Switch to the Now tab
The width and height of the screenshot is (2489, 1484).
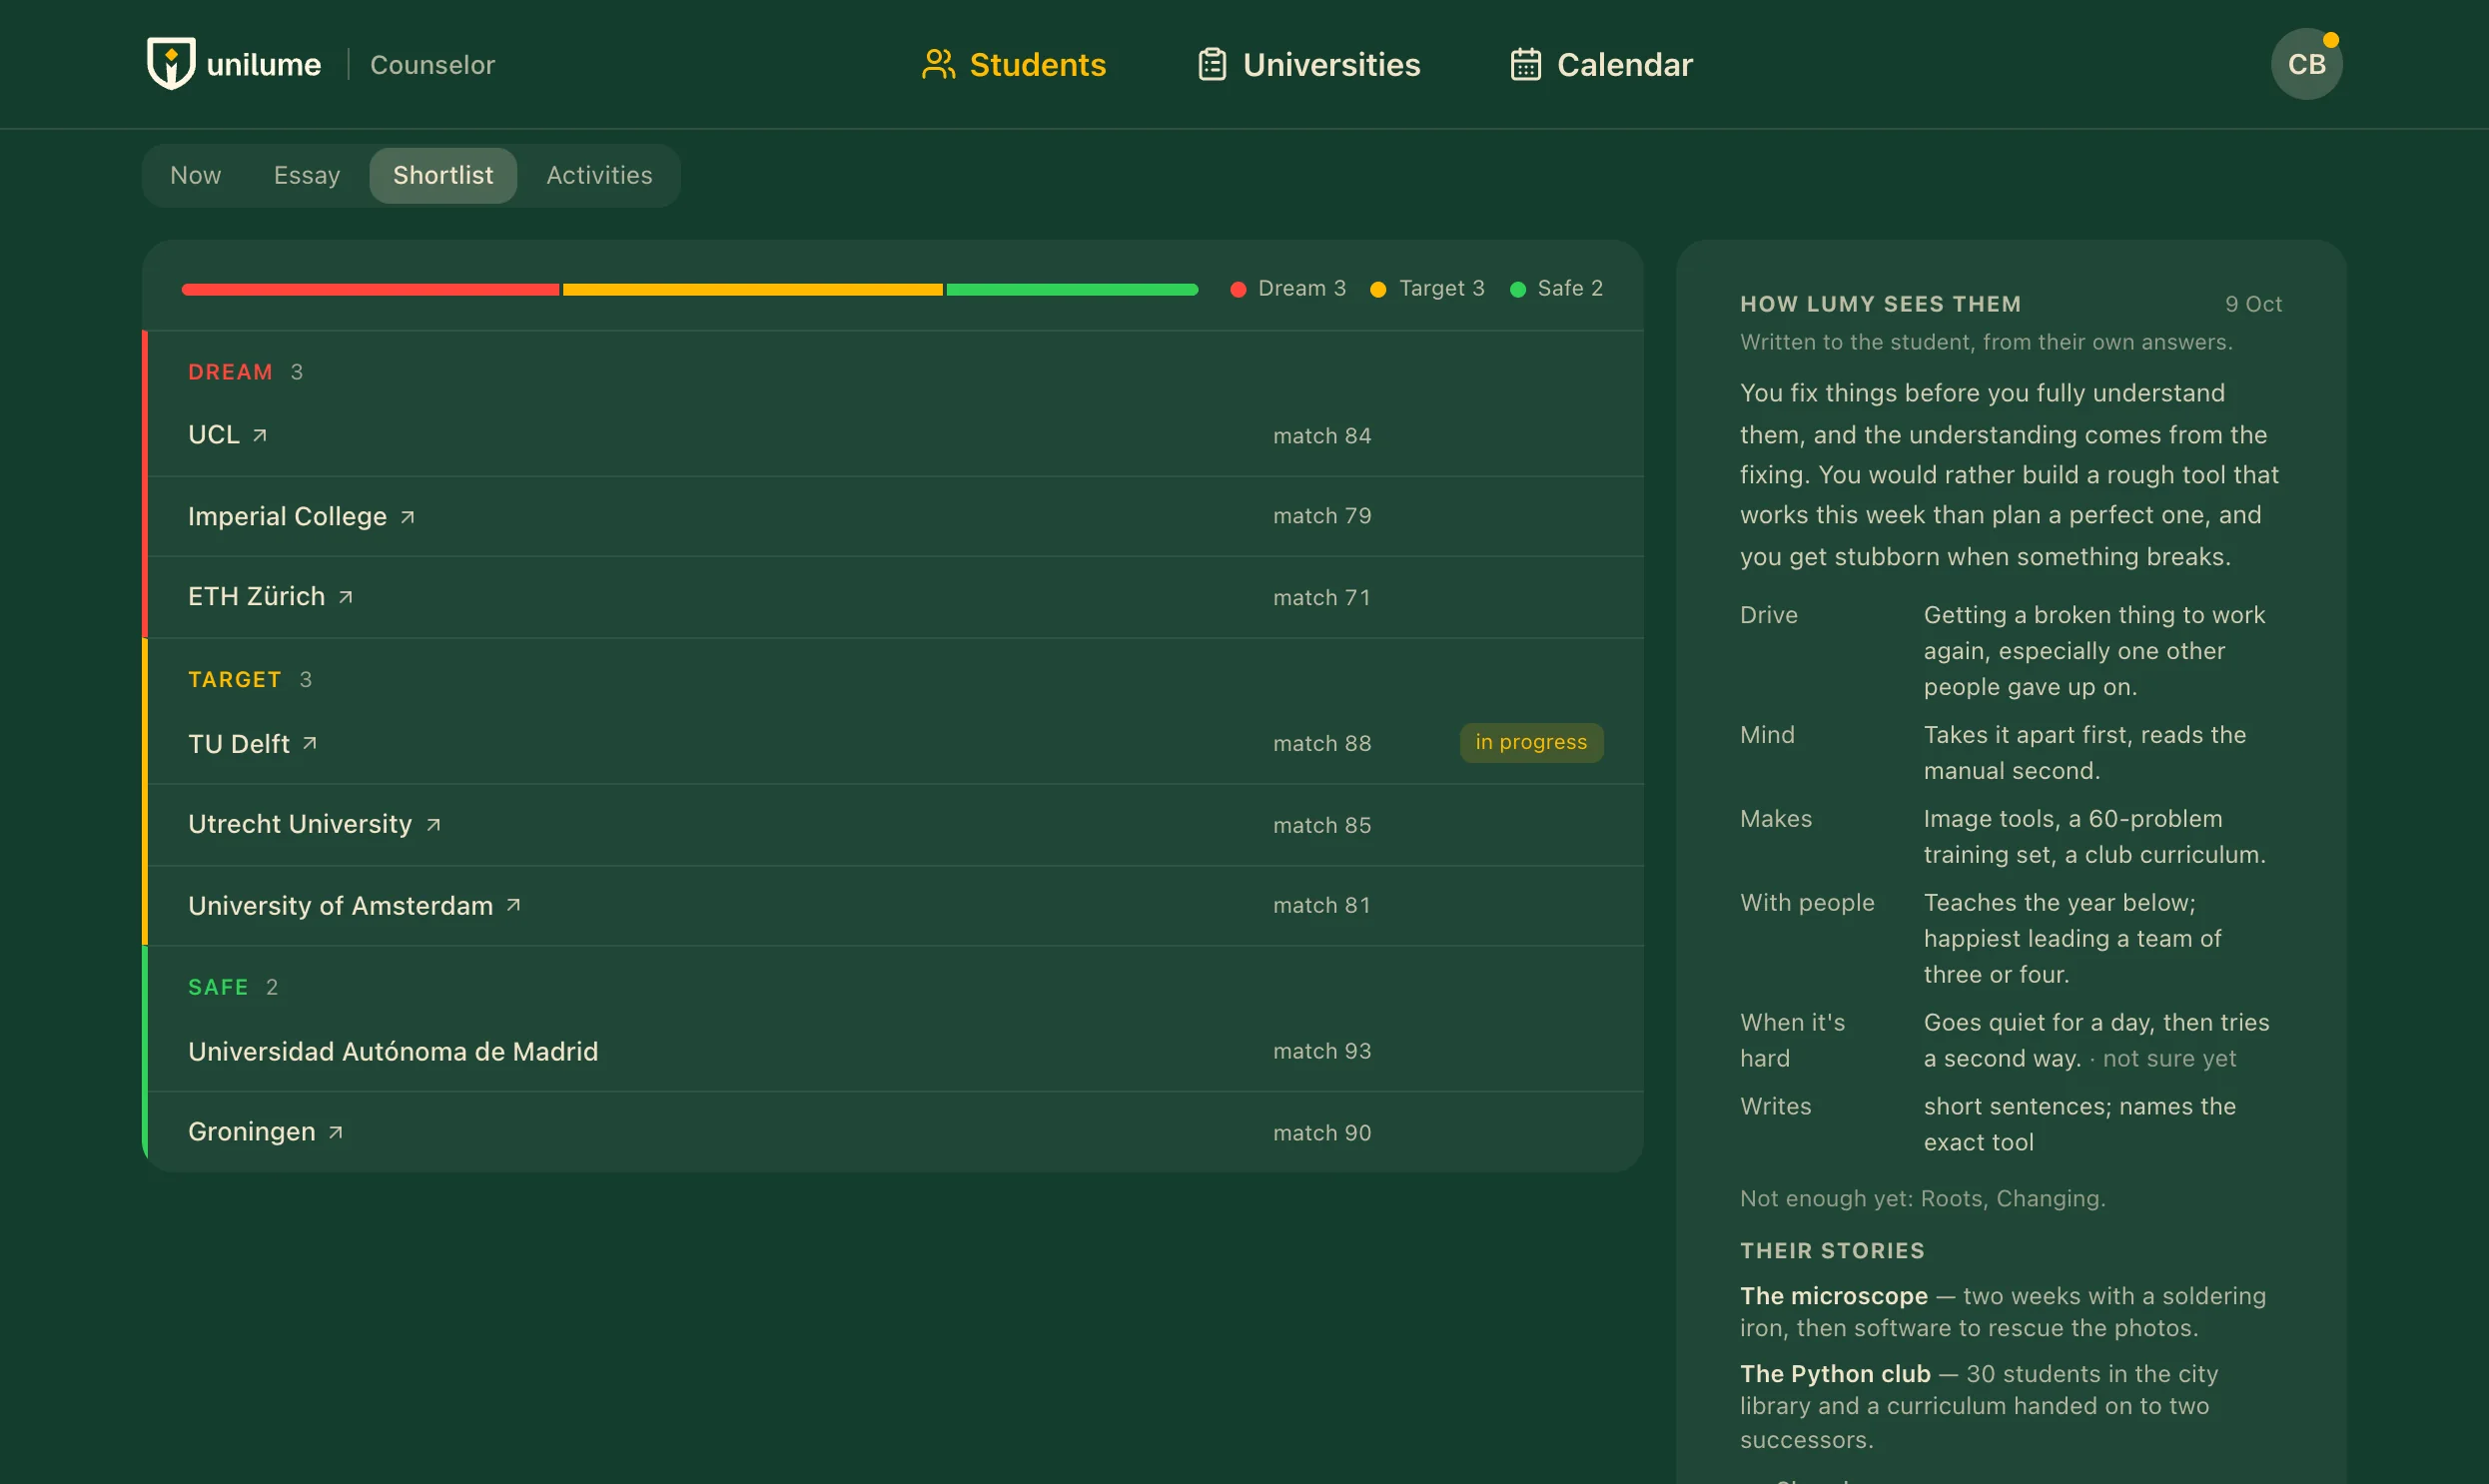[195, 175]
